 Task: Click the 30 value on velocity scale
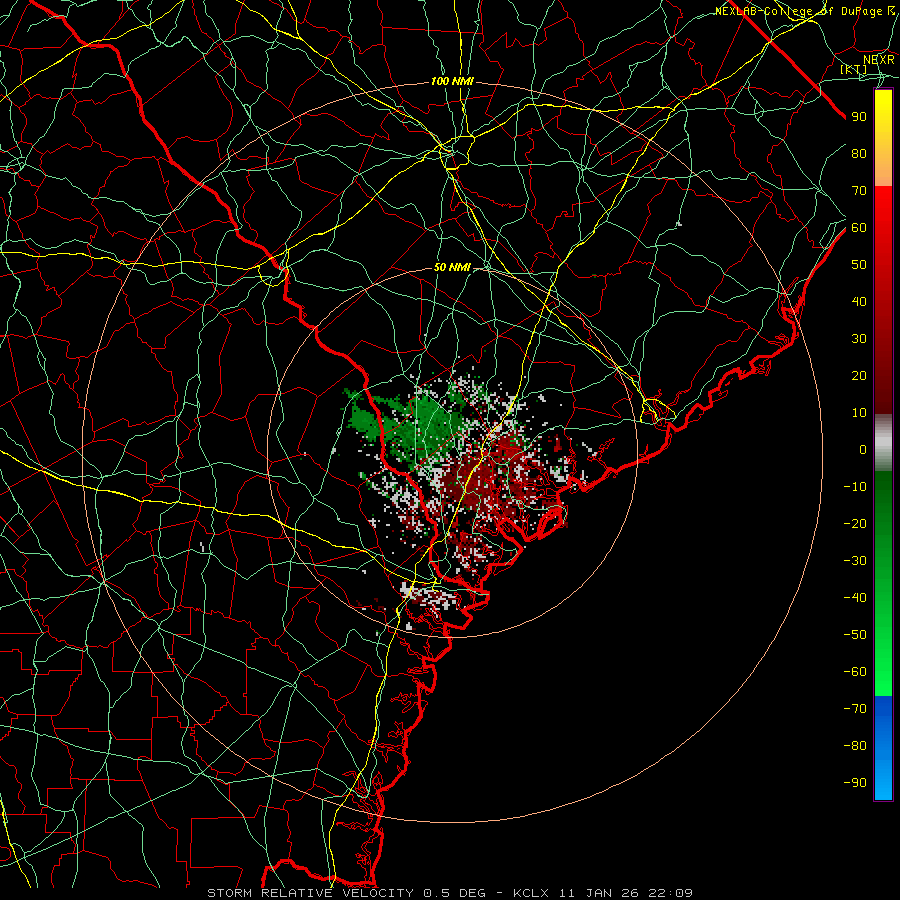click(859, 339)
